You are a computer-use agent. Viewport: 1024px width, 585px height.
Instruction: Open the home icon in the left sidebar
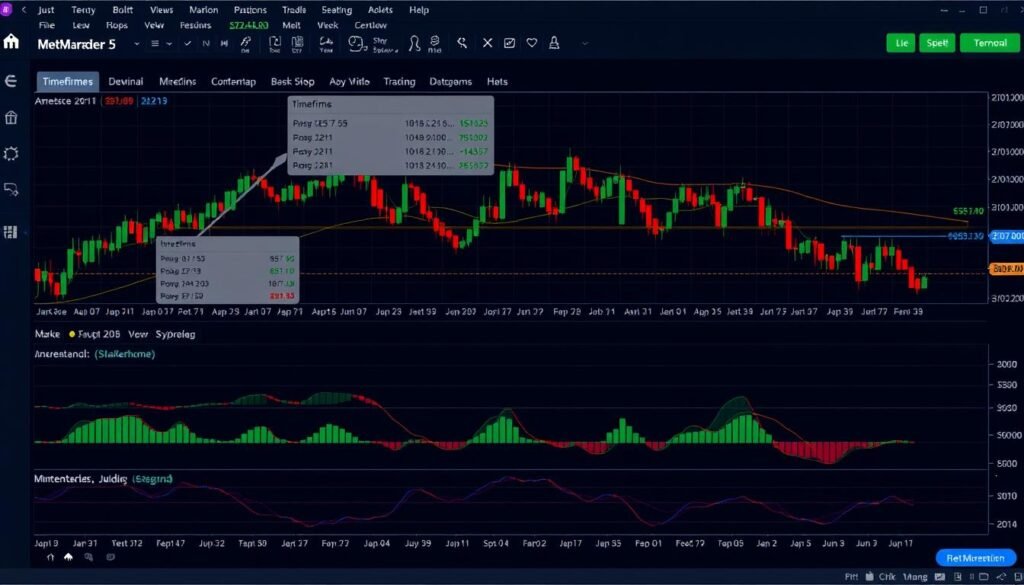point(11,43)
